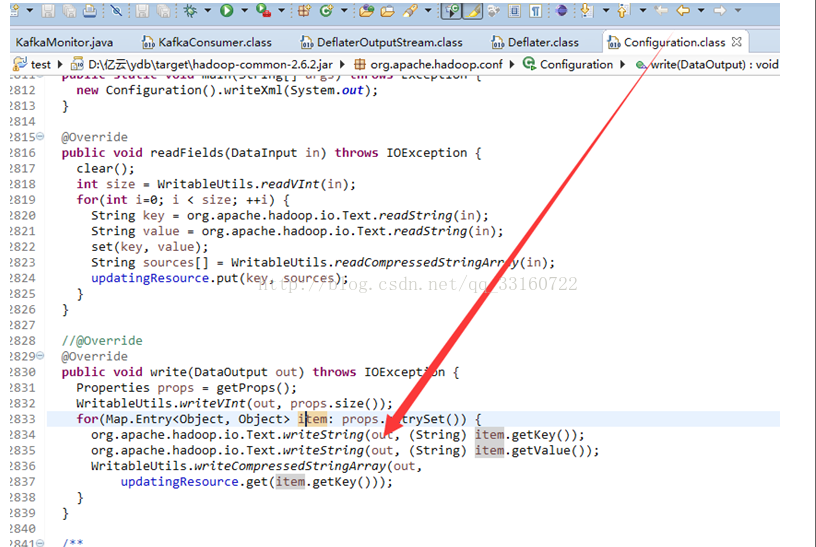Click updatingResource on line 2837
The height and width of the screenshot is (547, 816).
[x=180, y=481]
